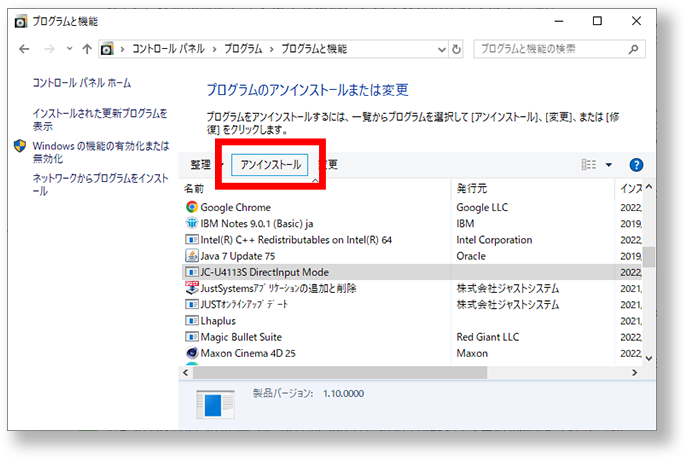Open the recent locations dropdown chevron
Viewport: 686px width, 459px height.
70,49
